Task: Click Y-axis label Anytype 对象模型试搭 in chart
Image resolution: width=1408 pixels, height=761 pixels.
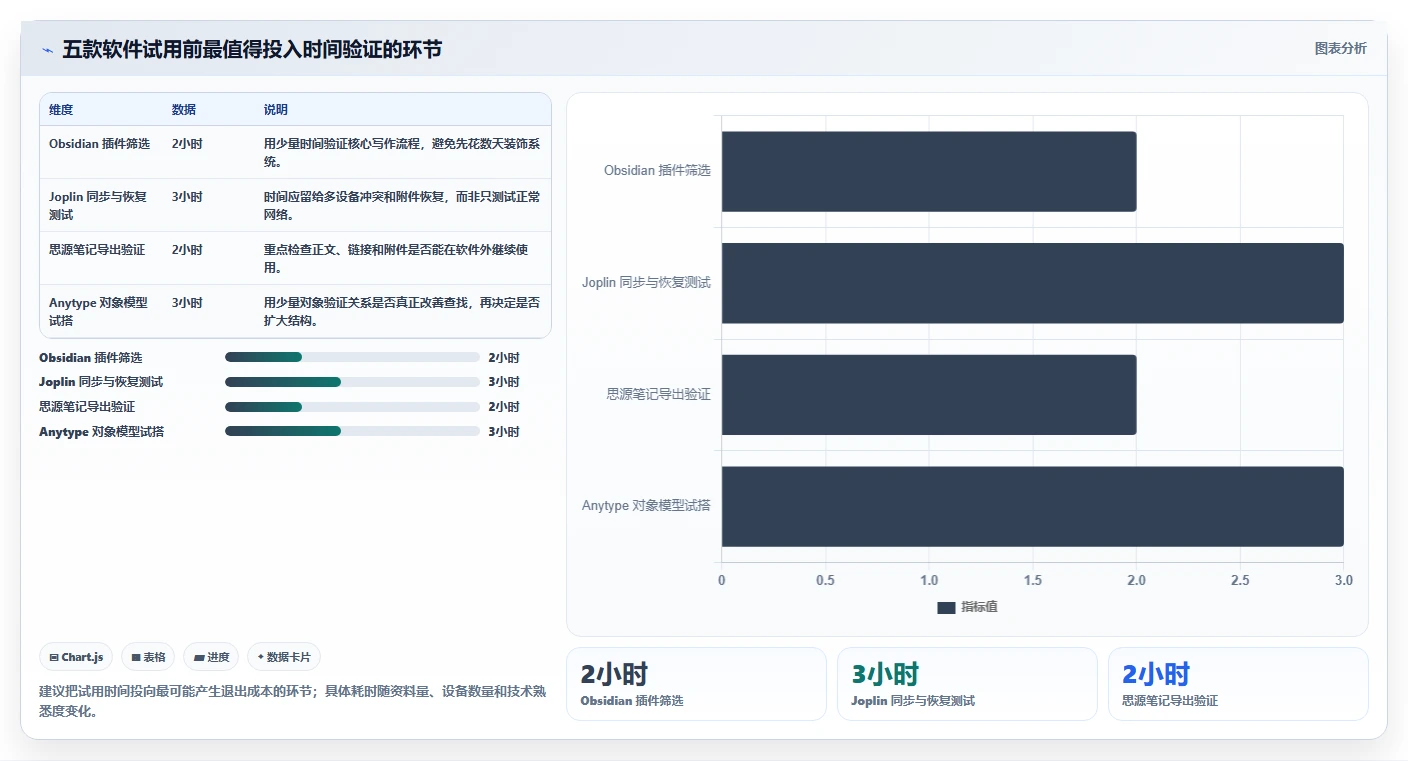Action: click(x=646, y=506)
